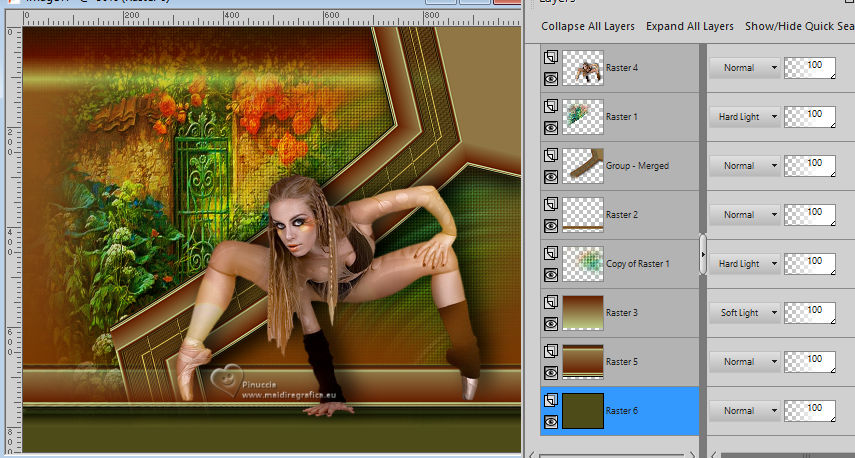Click the opacity field of Raster 2
This screenshot has height=458, width=855.
click(810, 215)
